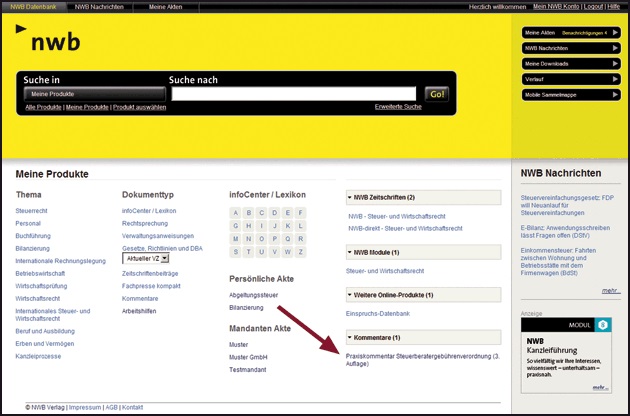Collapse the Kommentare section

point(350,337)
